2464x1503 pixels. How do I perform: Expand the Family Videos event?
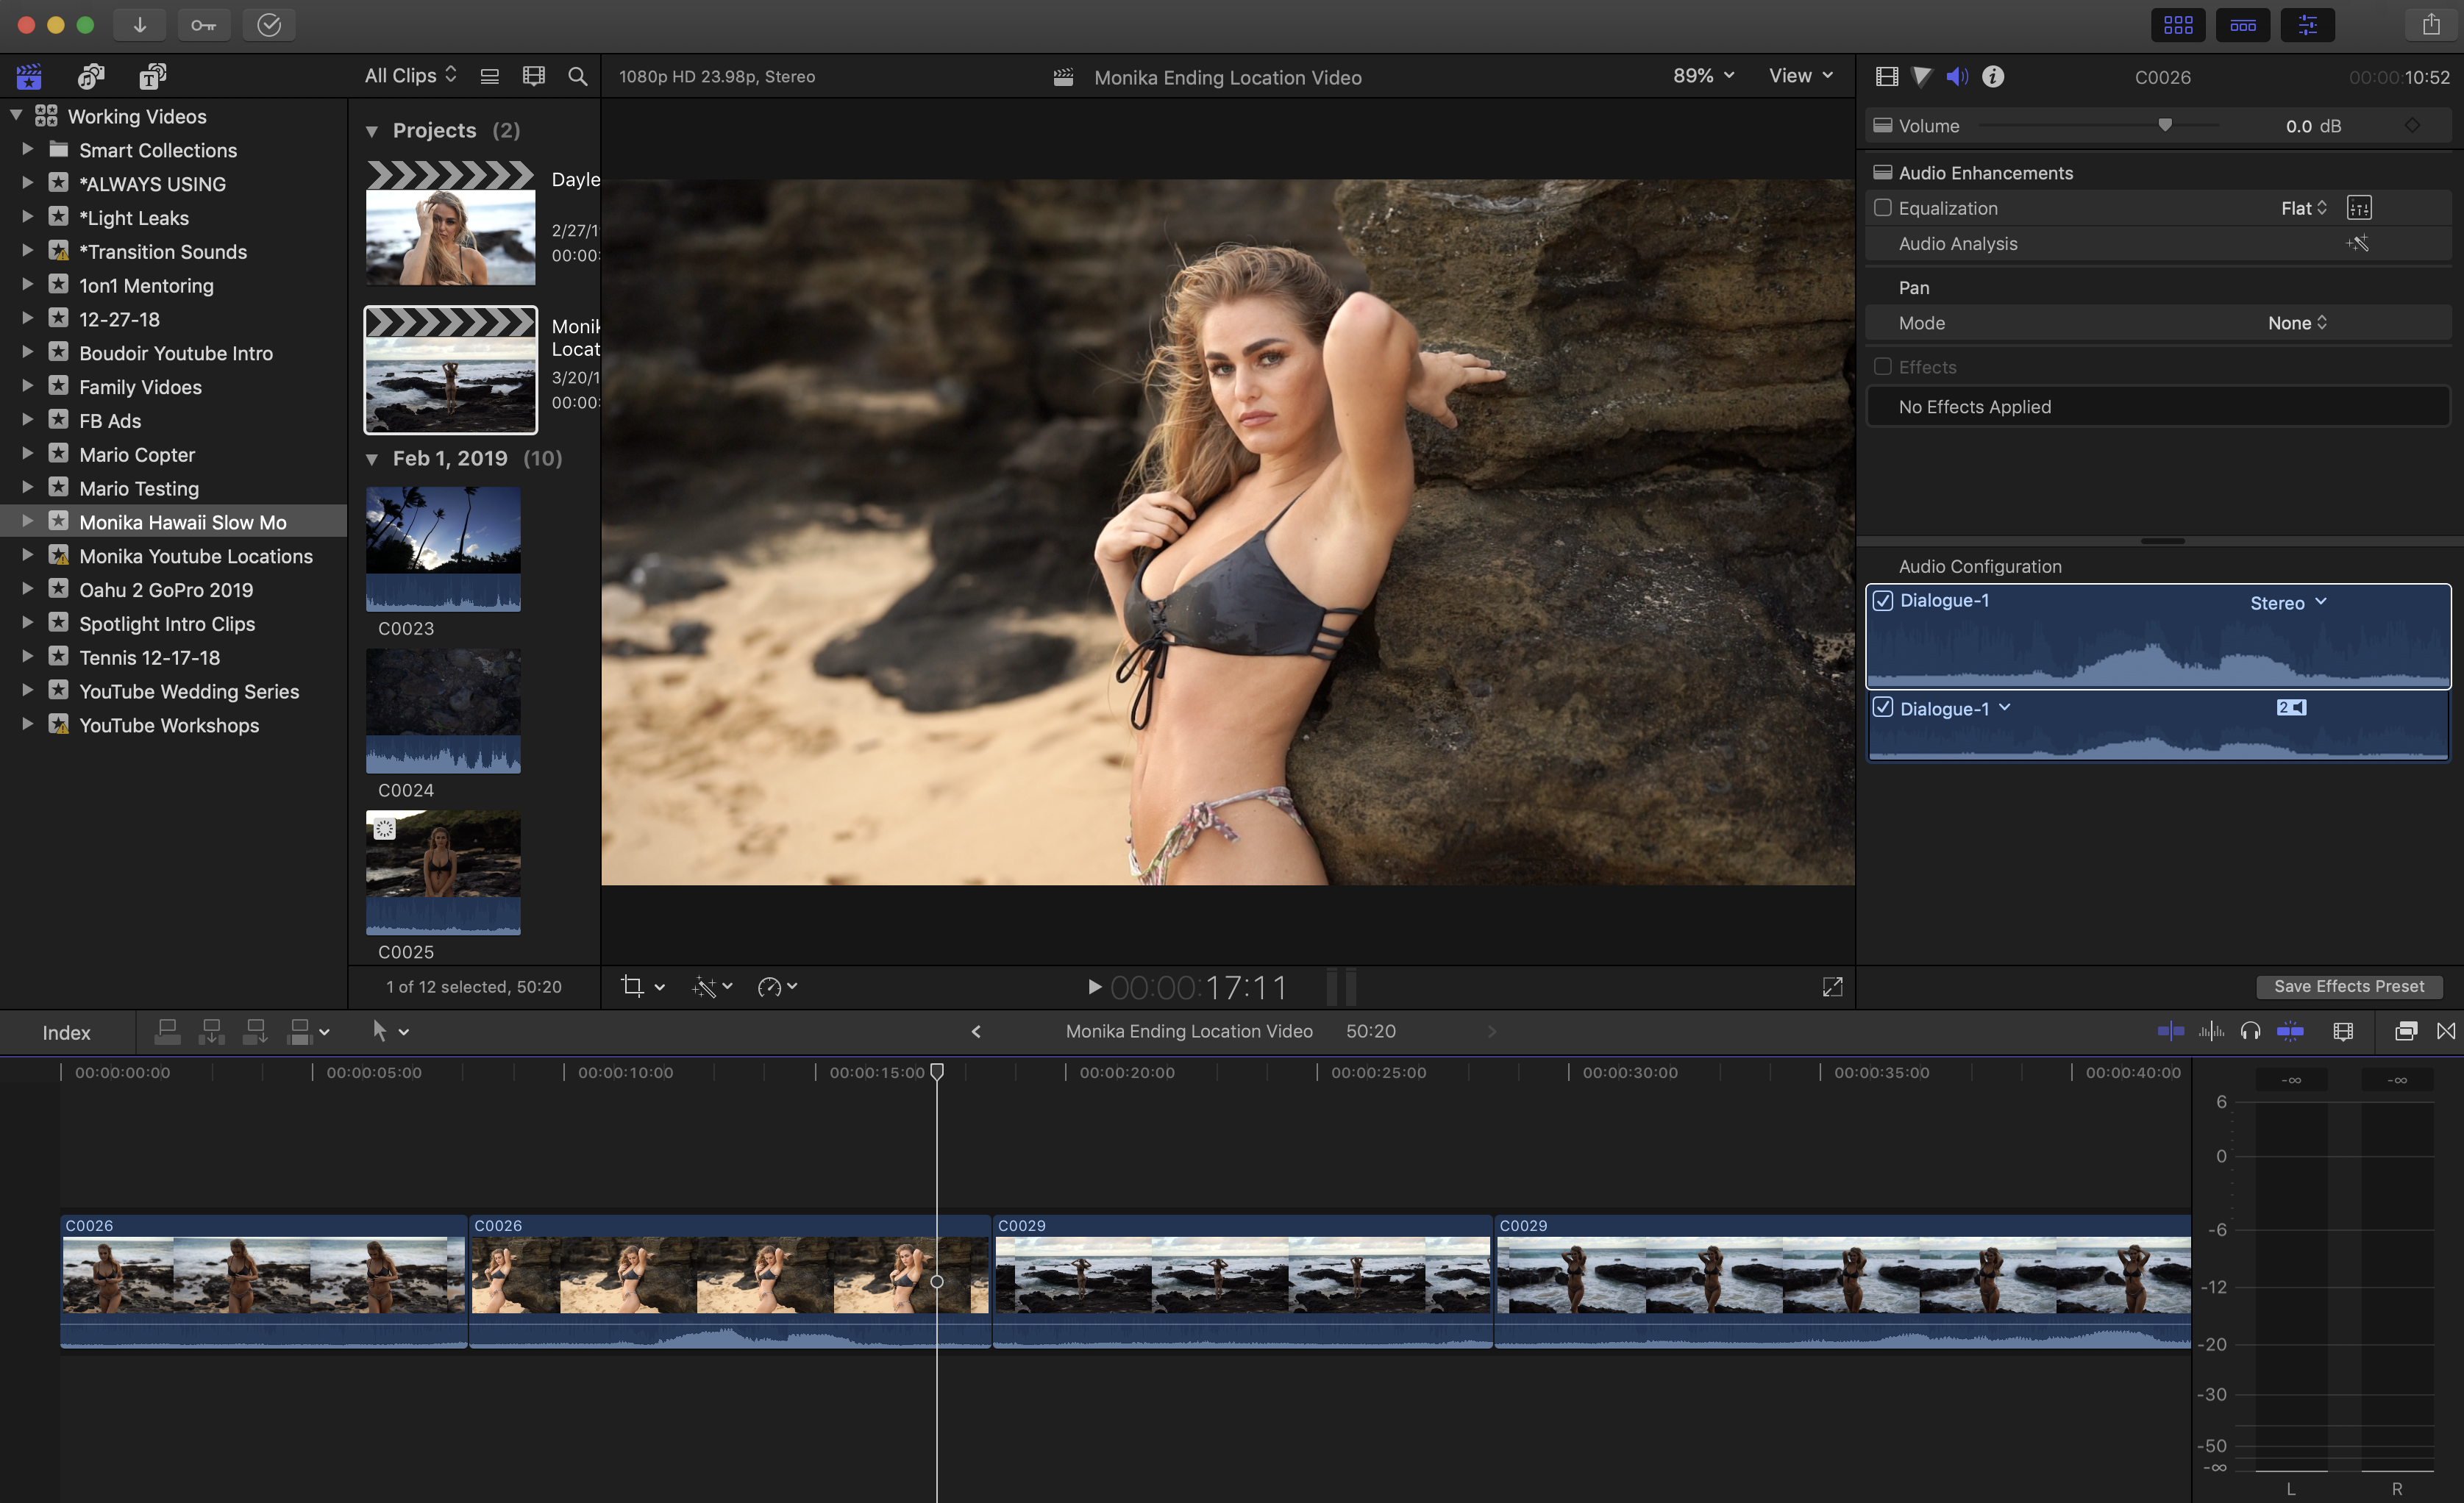28,387
